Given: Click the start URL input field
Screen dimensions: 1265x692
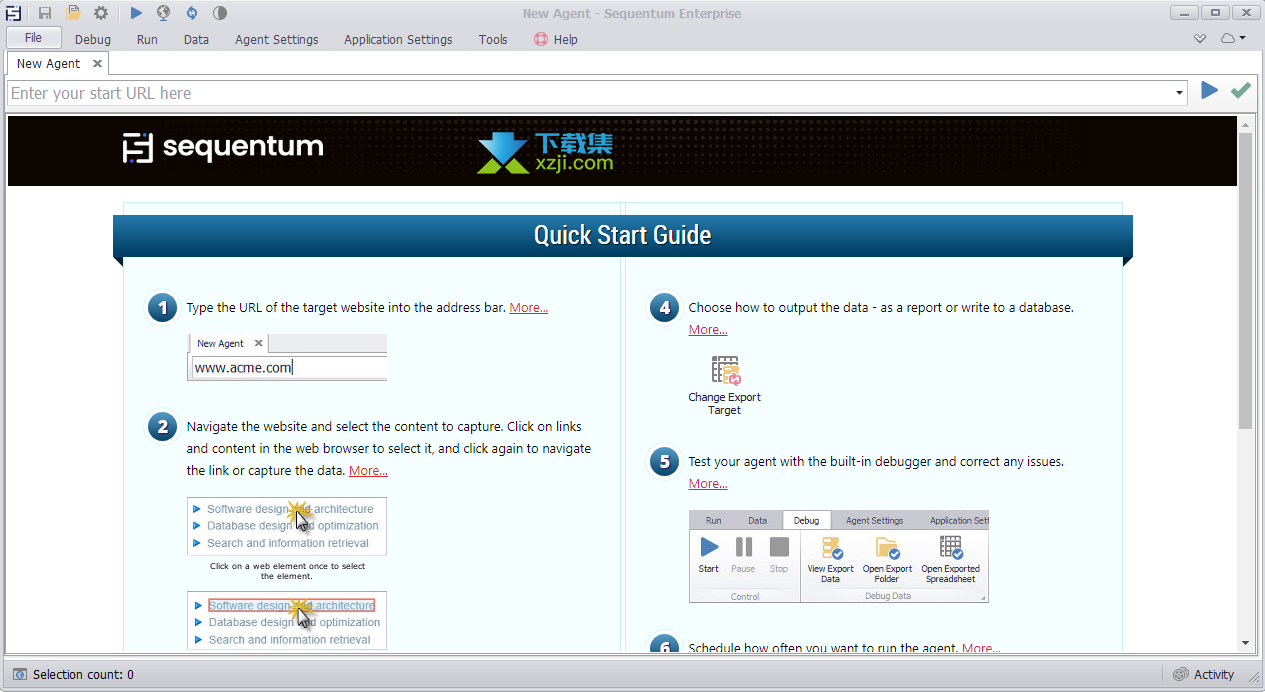Looking at the screenshot, I should (x=590, y=93).
